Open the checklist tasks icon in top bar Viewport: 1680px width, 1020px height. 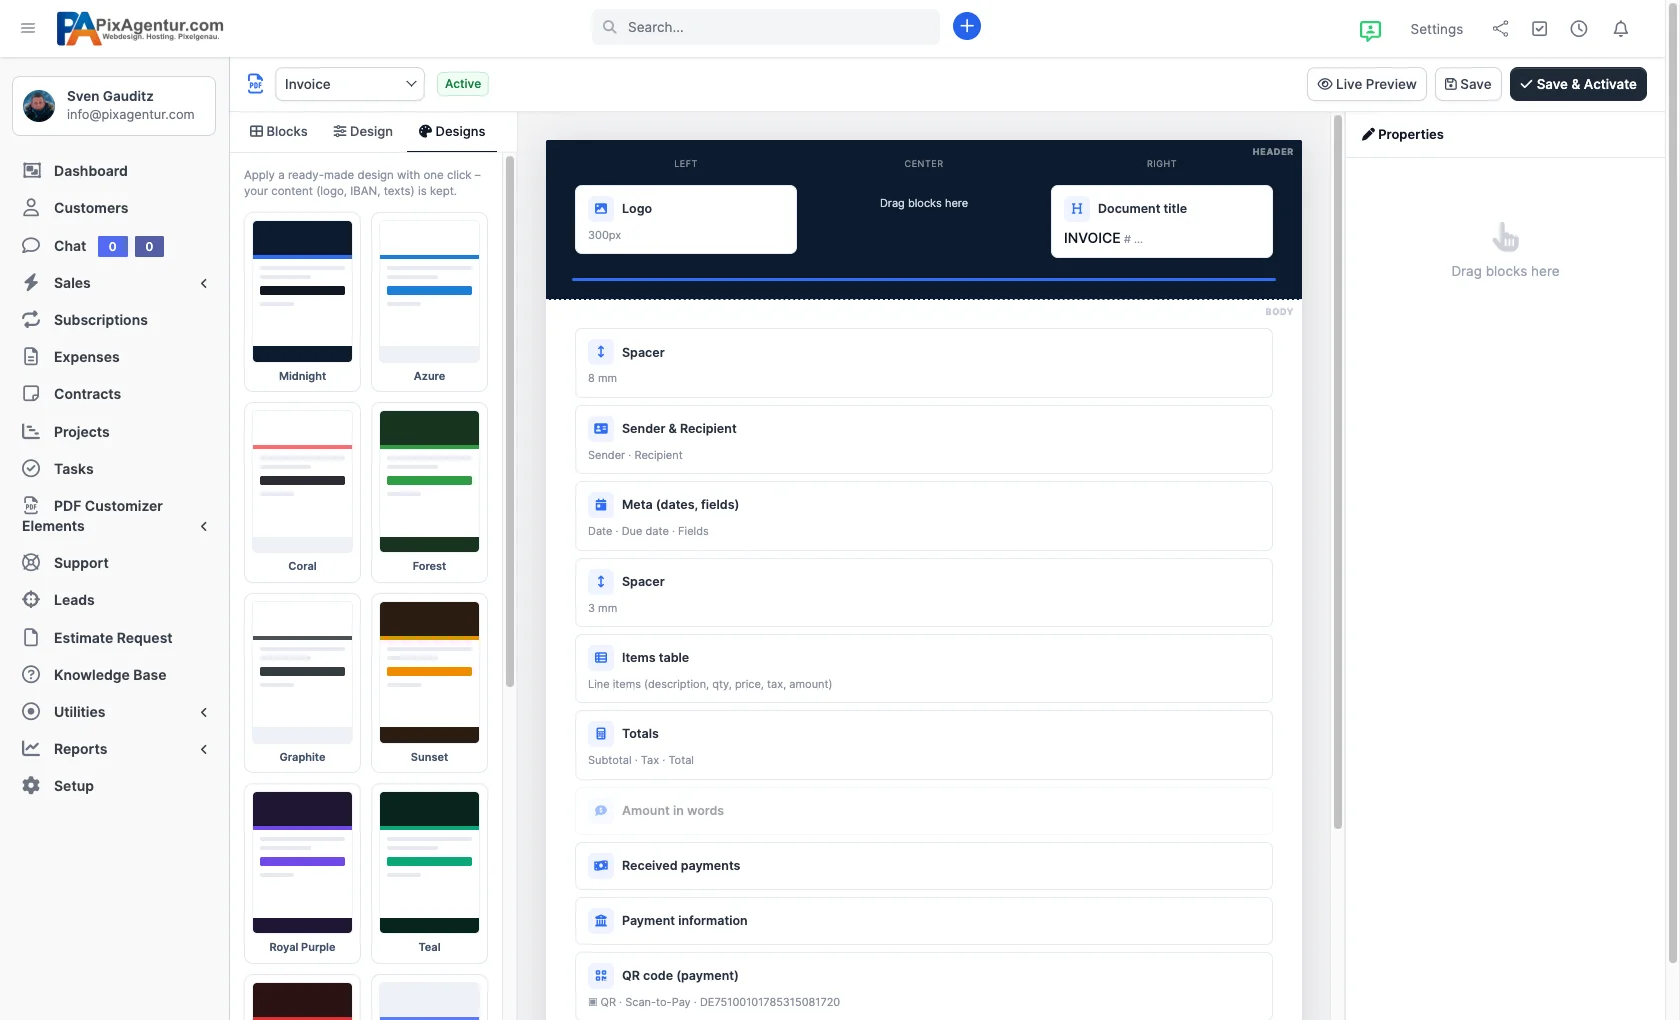[1540, 29]
